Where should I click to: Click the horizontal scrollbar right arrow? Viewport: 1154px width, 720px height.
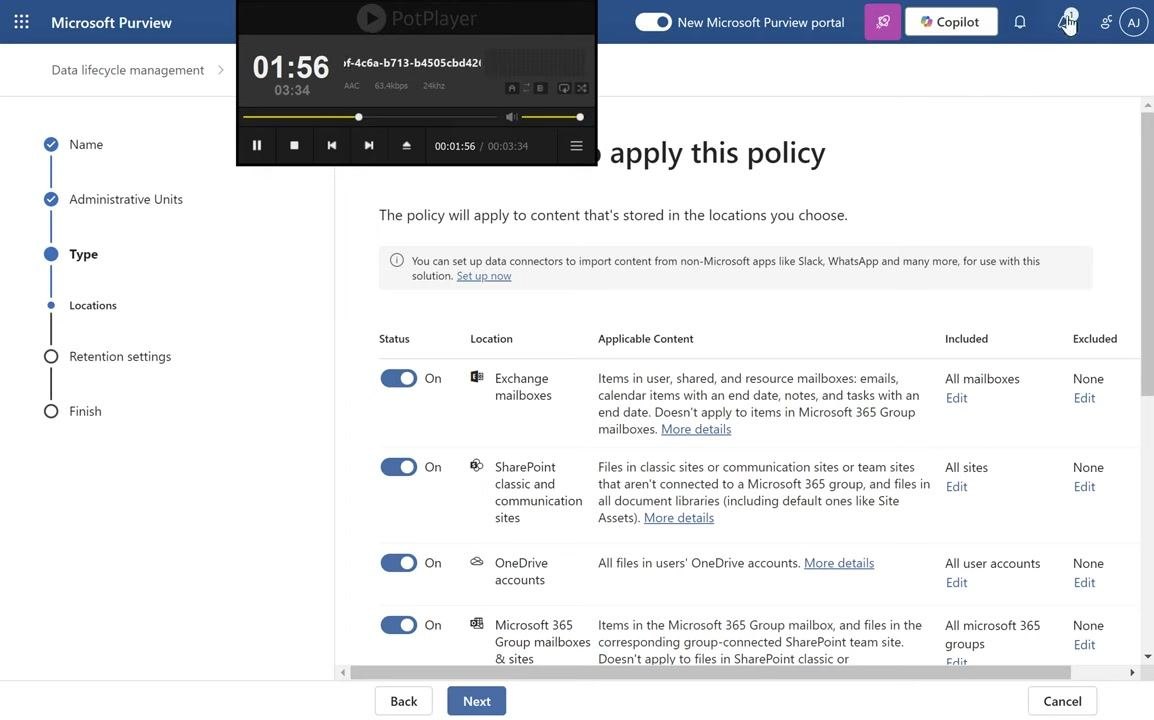tap(1132, 672)
